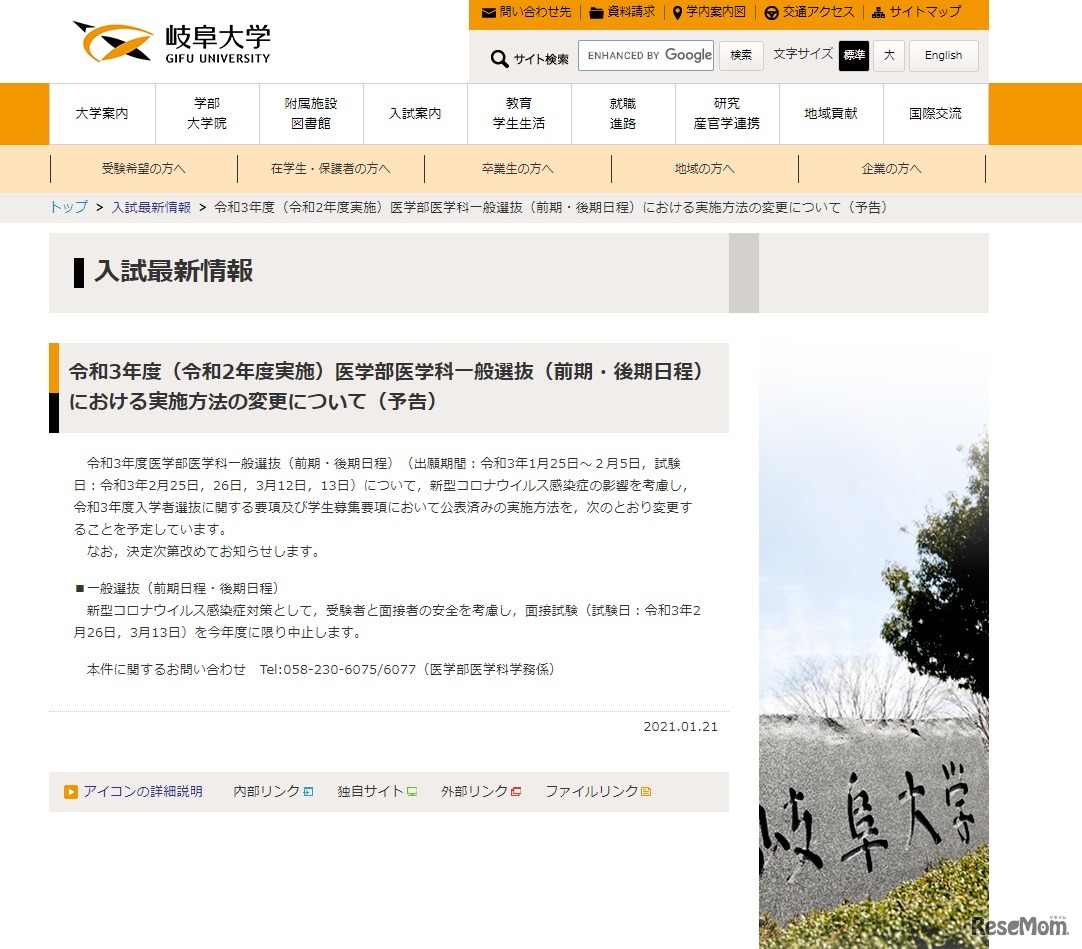1082x949 pixels.
Task: Expand the 学部大学院 navigation menu
Action: pyautogui.click(x=207, y=113)
